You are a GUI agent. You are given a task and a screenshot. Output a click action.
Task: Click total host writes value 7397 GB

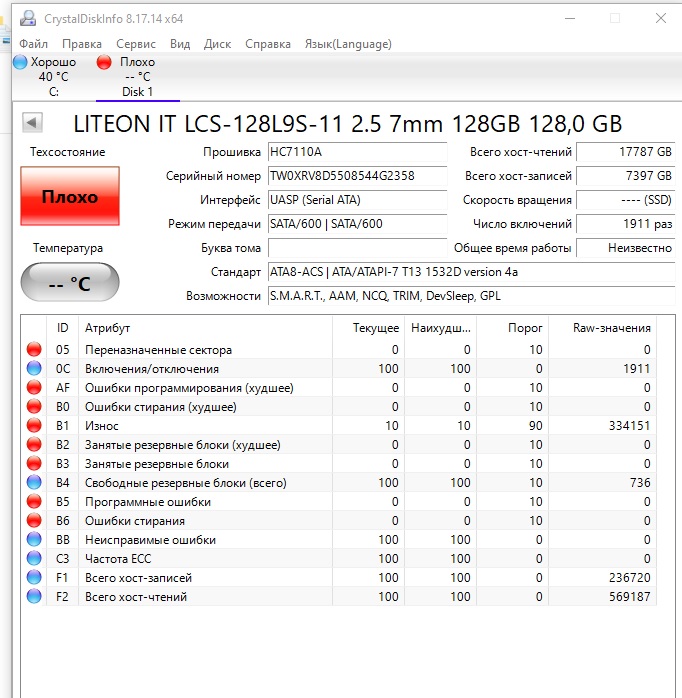pyautogui.click(x=625, y=176)
